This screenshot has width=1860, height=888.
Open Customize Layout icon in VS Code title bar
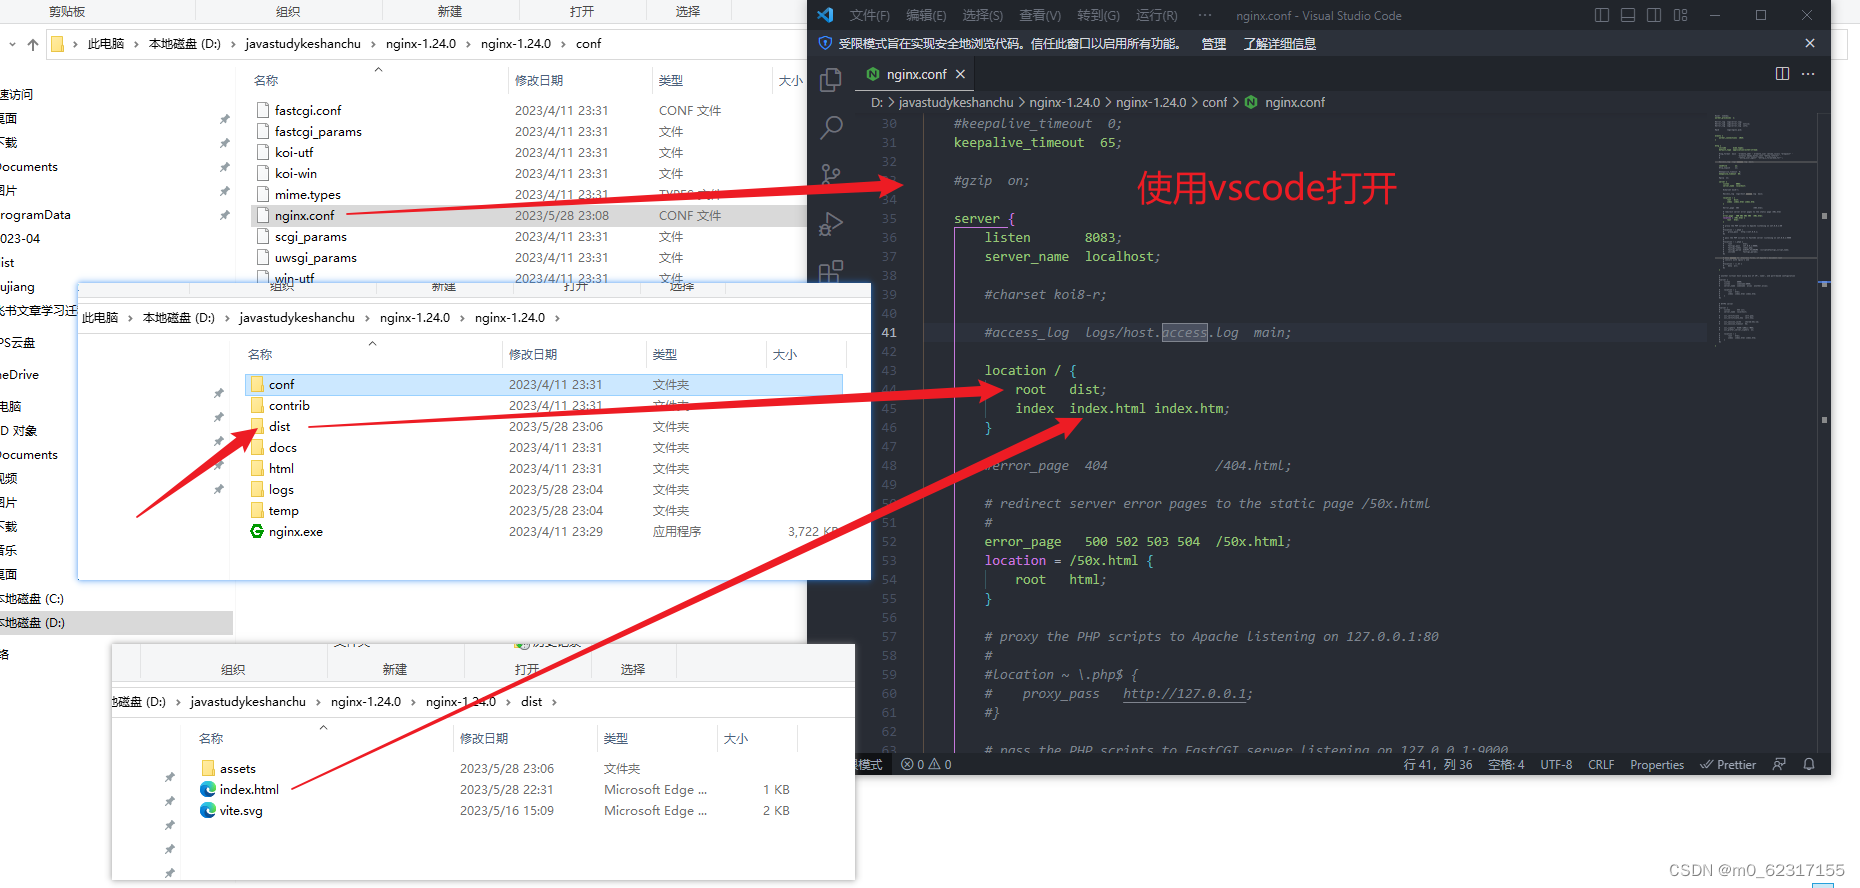click(1680, 15)
